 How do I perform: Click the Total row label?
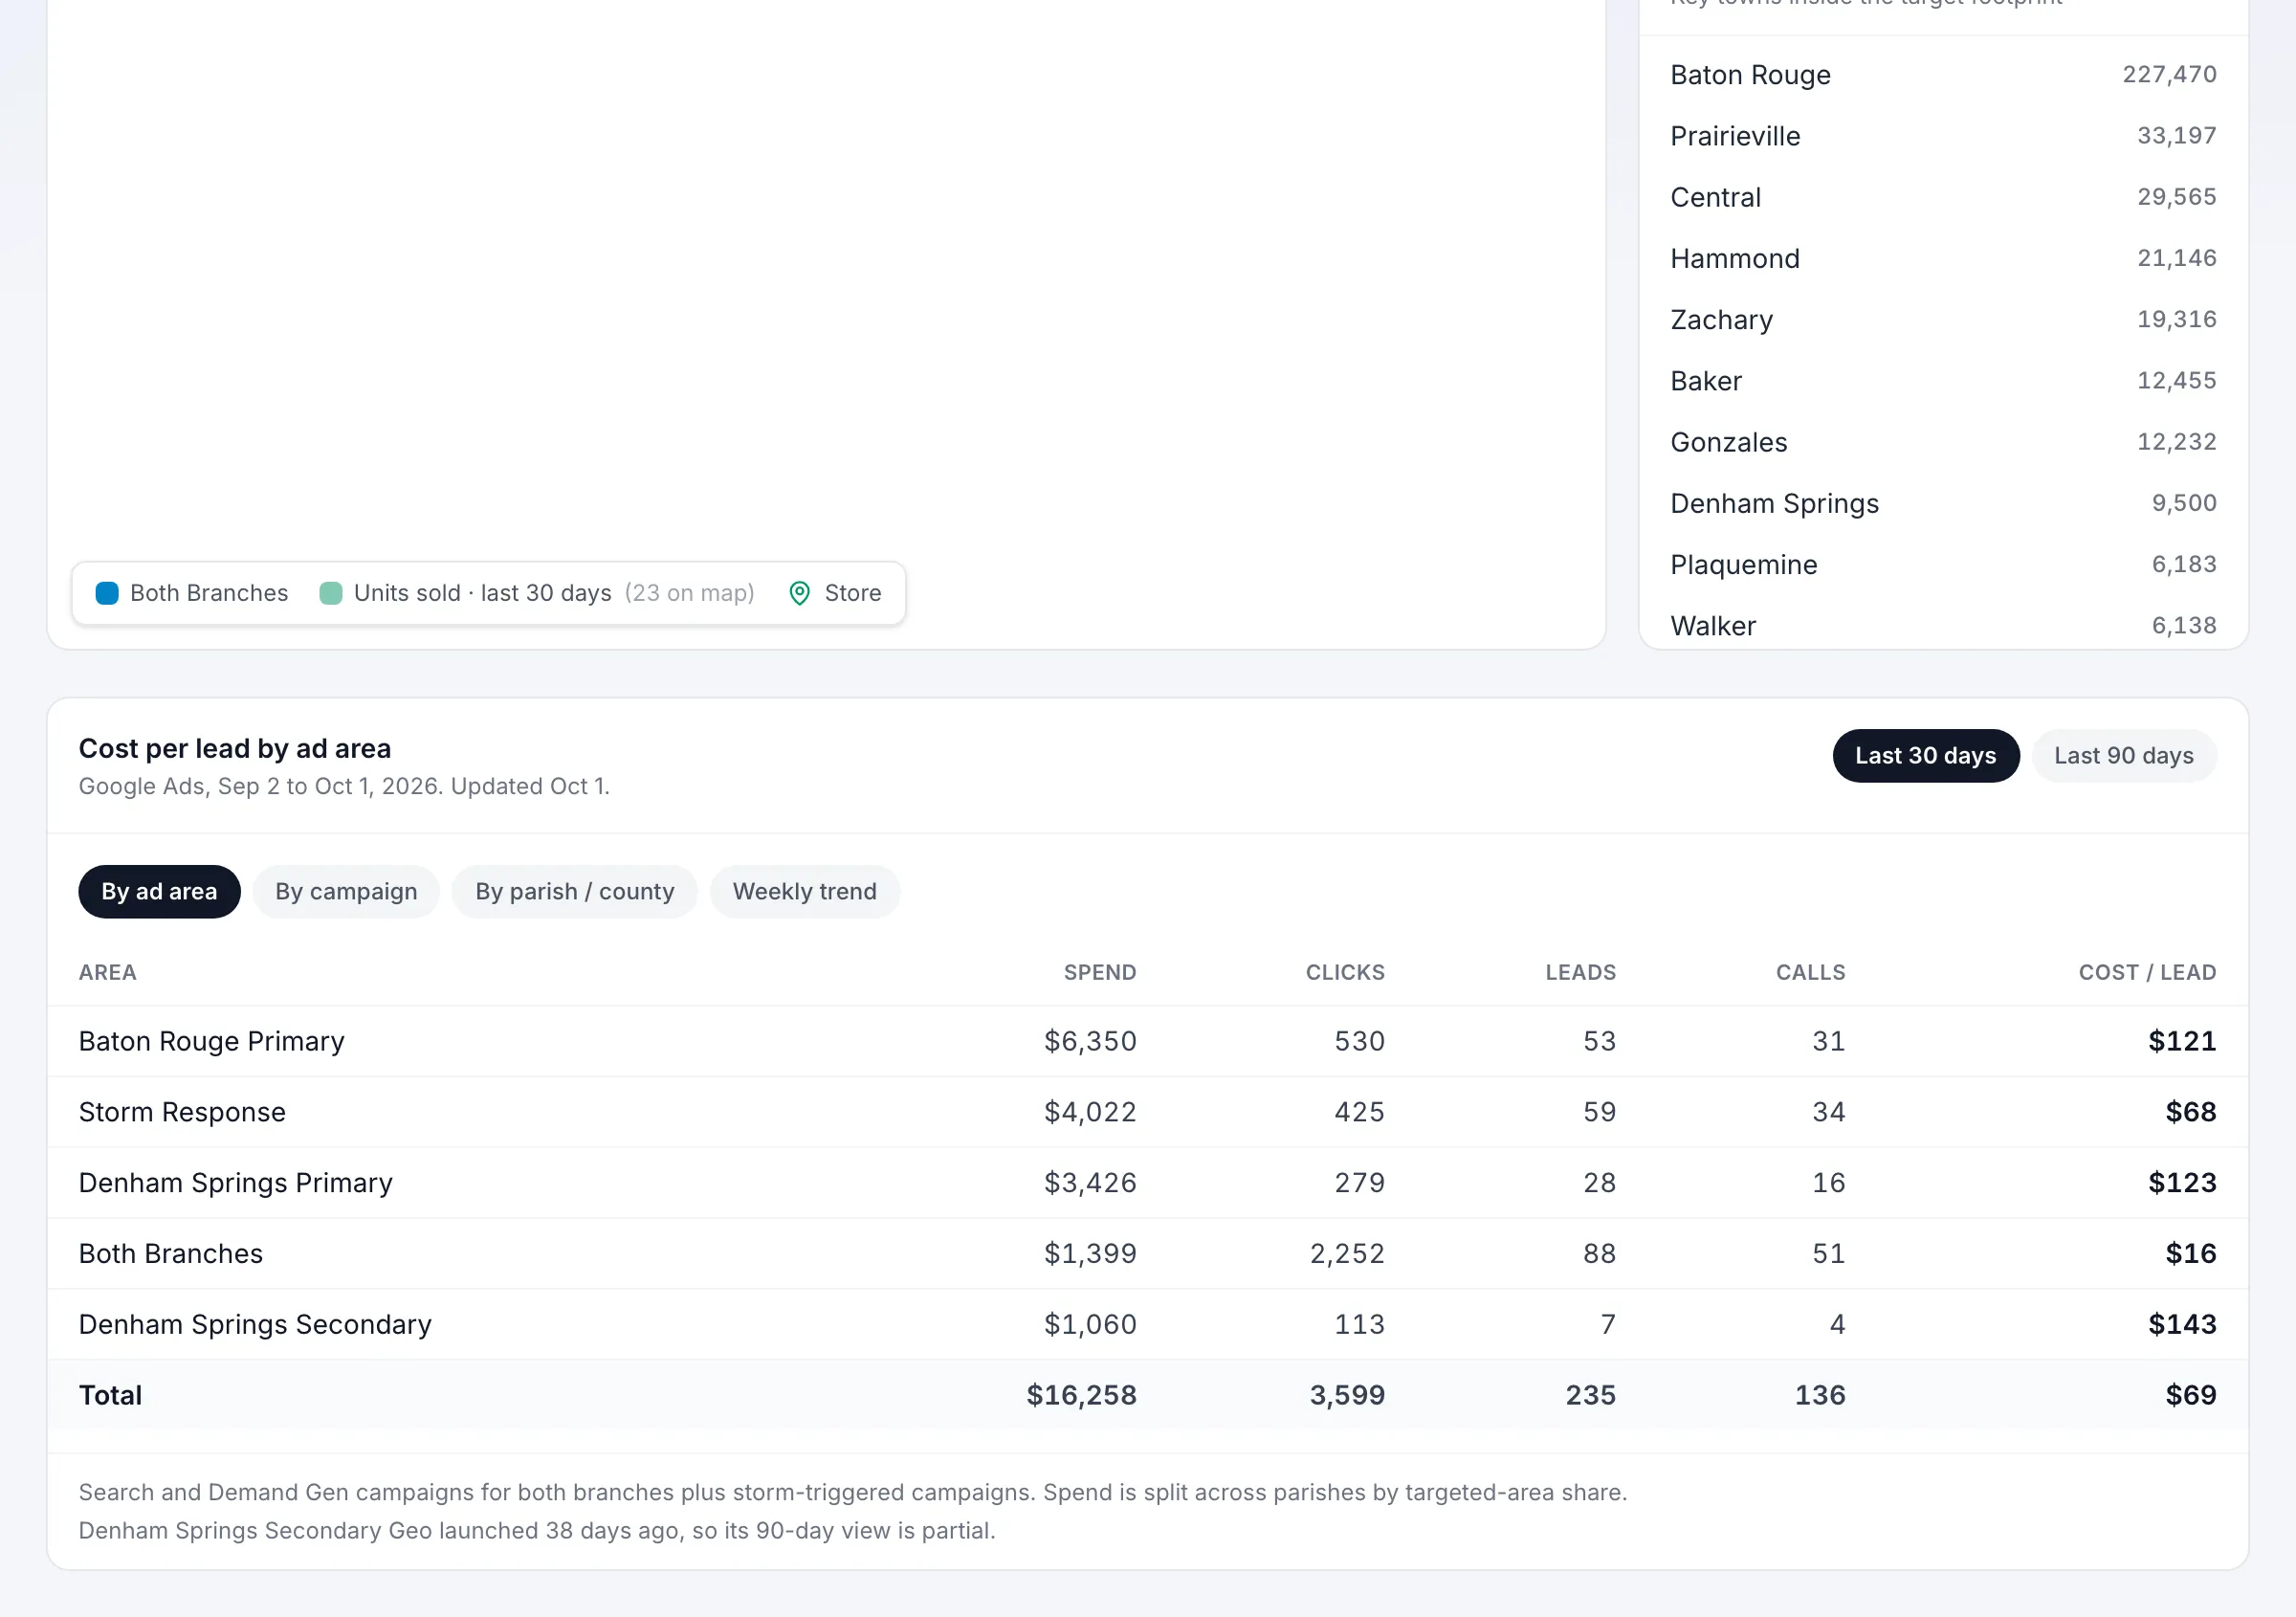point(110,1395)
